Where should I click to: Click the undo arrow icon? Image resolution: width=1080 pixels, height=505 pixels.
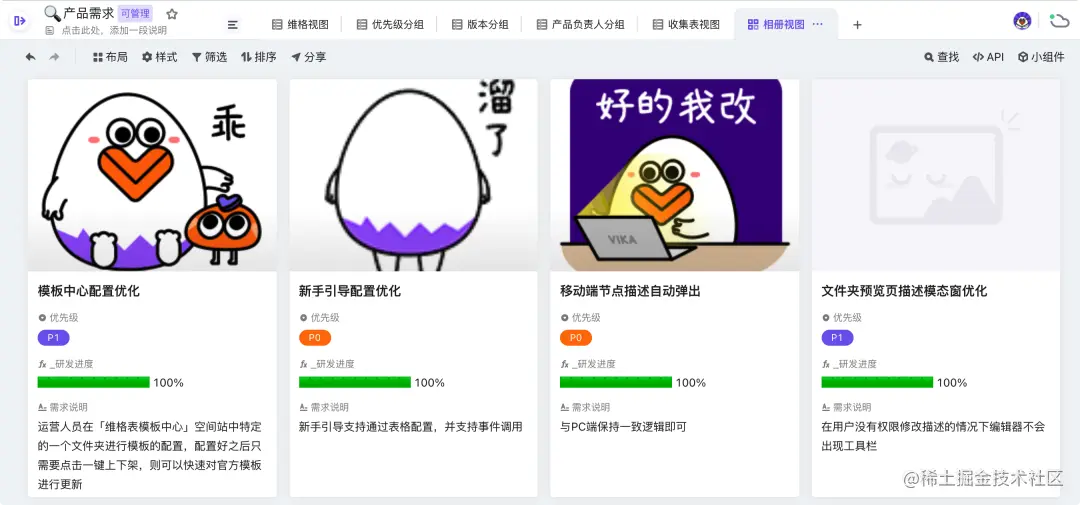pos(30,57)
